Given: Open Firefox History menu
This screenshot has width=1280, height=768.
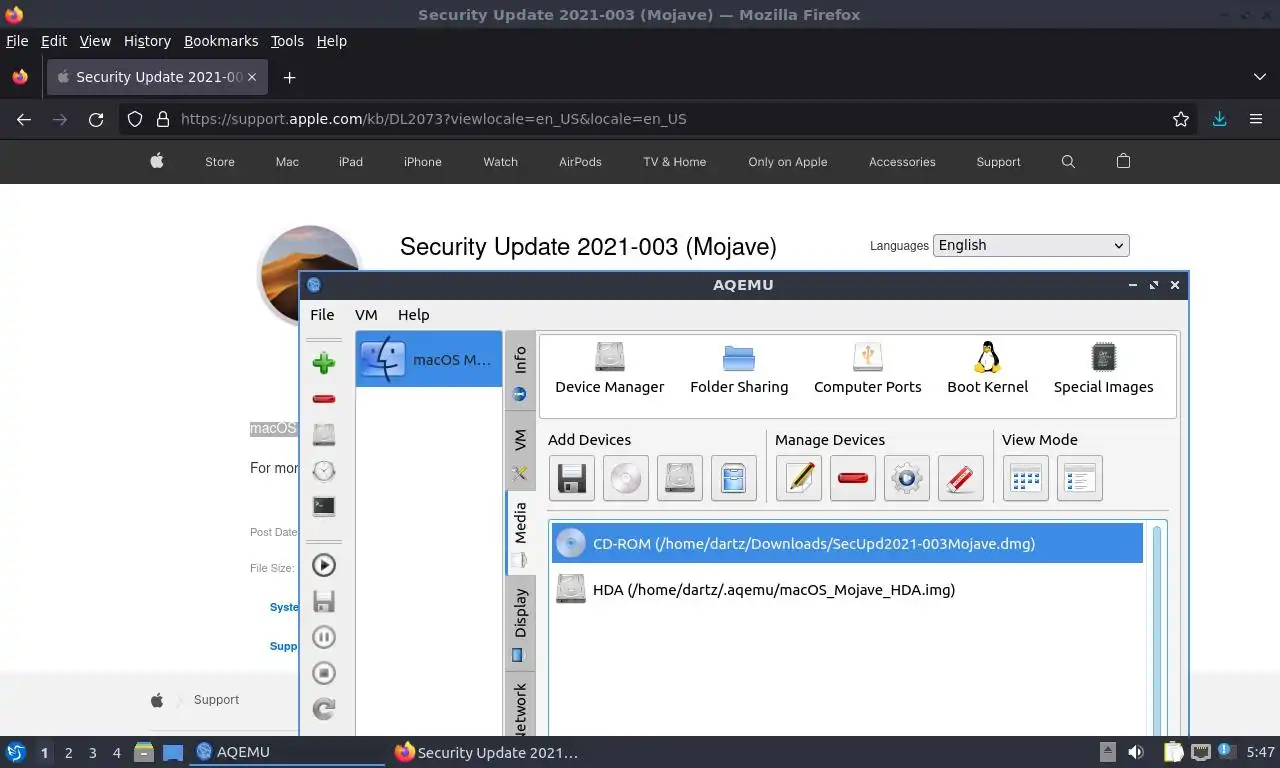Looking at the screenshot, I should pos(147,41).
